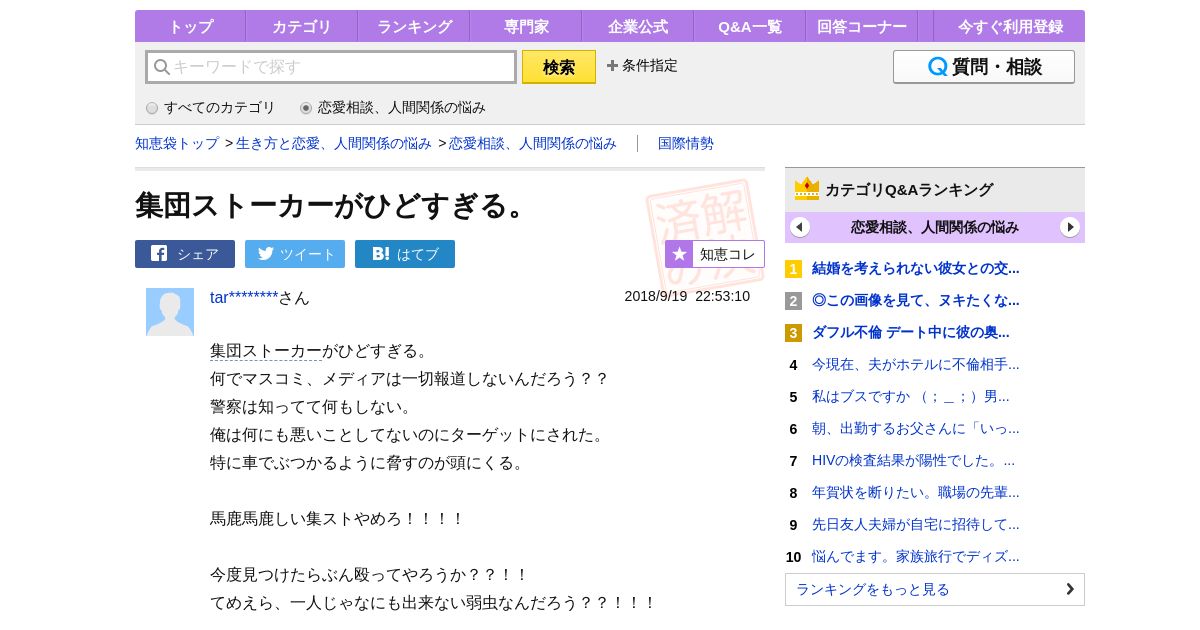Select the すべてのカテゴリ radio button
Screen dimensions: 1200x630
point(152,108)
